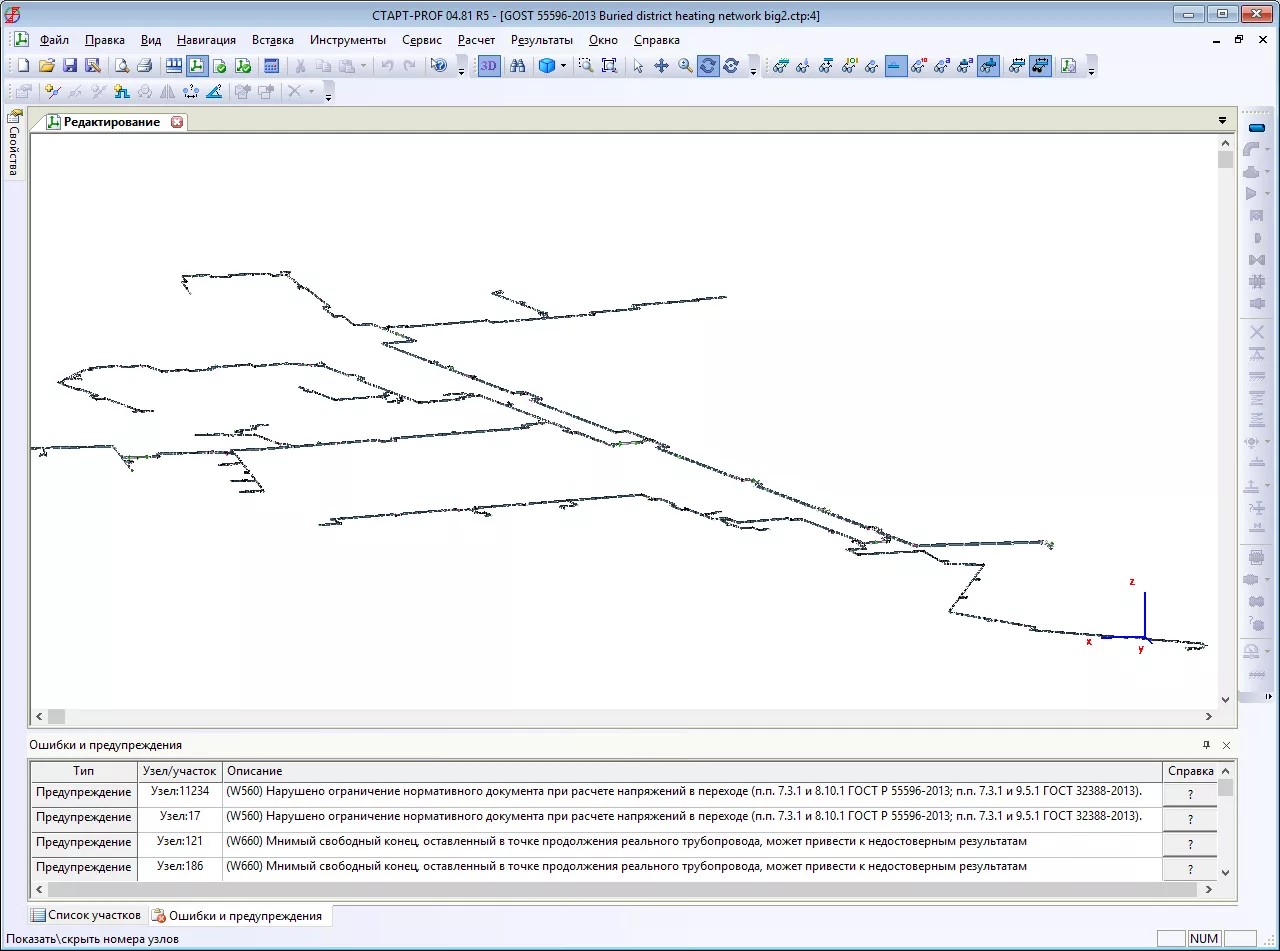Click help '?' button for Узел:11234

(x=1190, y=794)
